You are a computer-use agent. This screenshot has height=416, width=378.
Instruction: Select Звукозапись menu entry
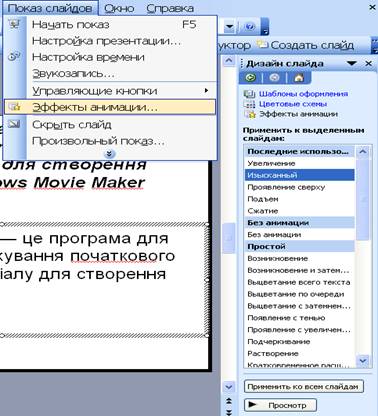click(110, 73)
